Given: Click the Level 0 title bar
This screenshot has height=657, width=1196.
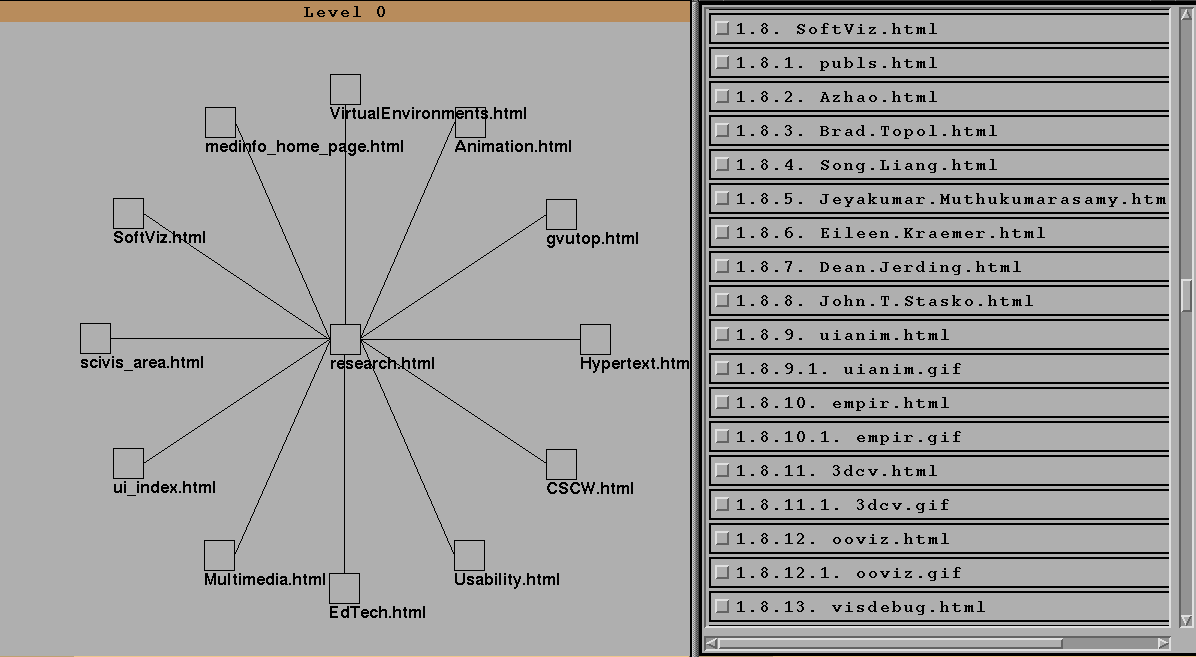Looking at the screenshot, I should click(x=344, y=12).
